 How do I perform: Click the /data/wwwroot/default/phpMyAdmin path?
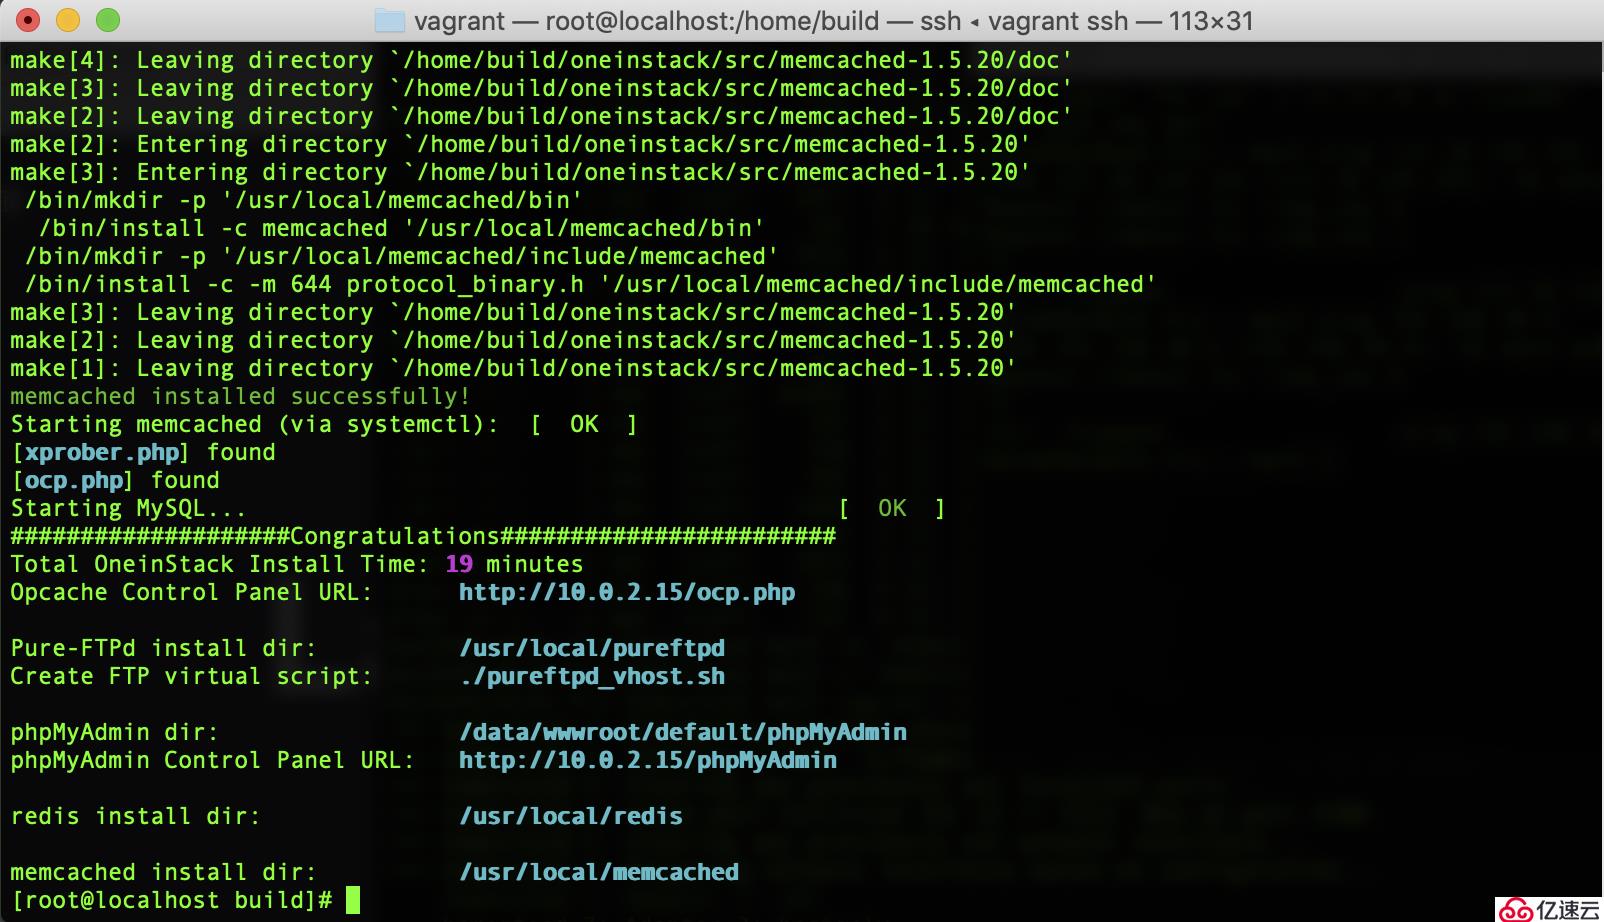pos(683,732)
